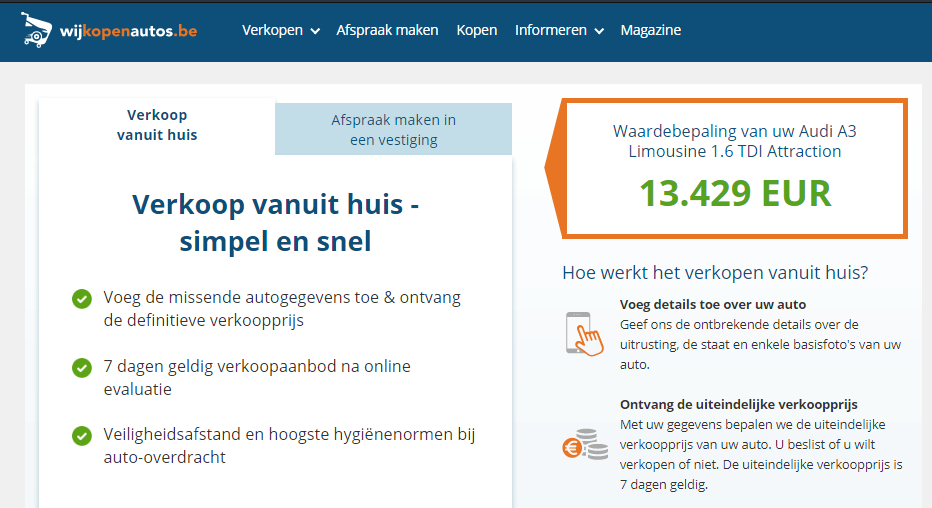Select the Verkoop vanuit huis tab

(157, 125)
